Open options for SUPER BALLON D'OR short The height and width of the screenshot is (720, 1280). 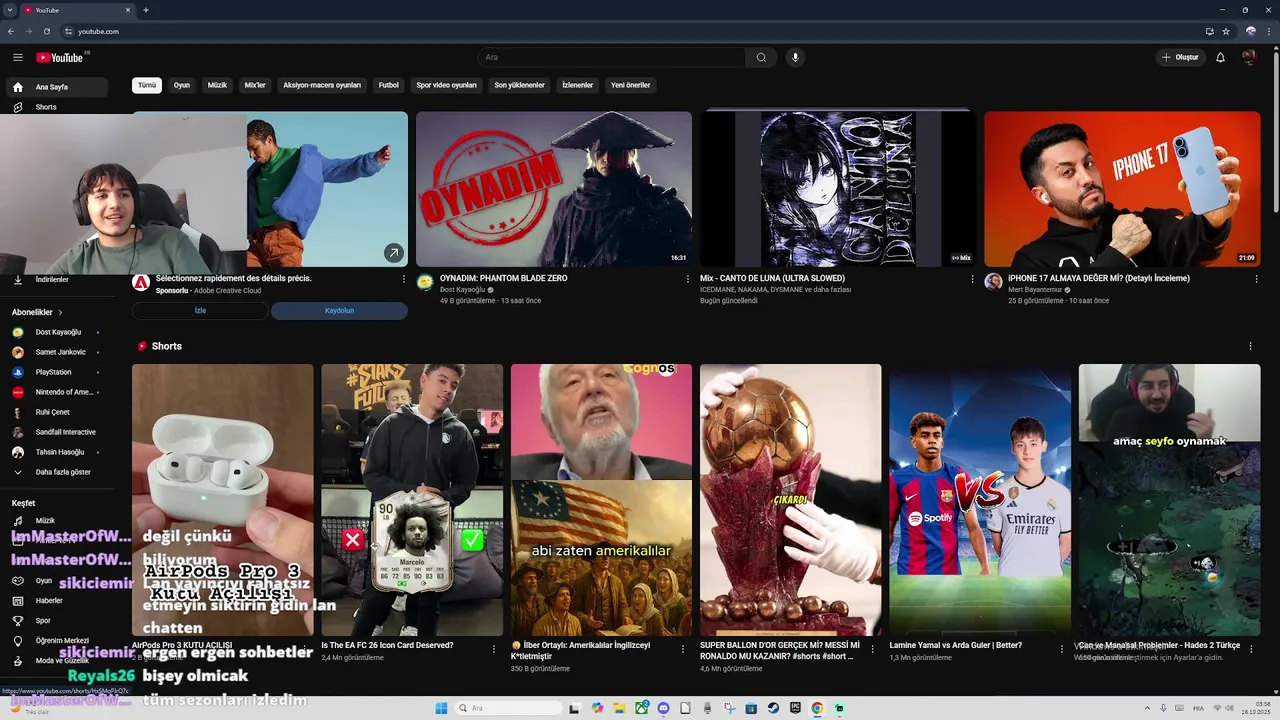[872, 648]
